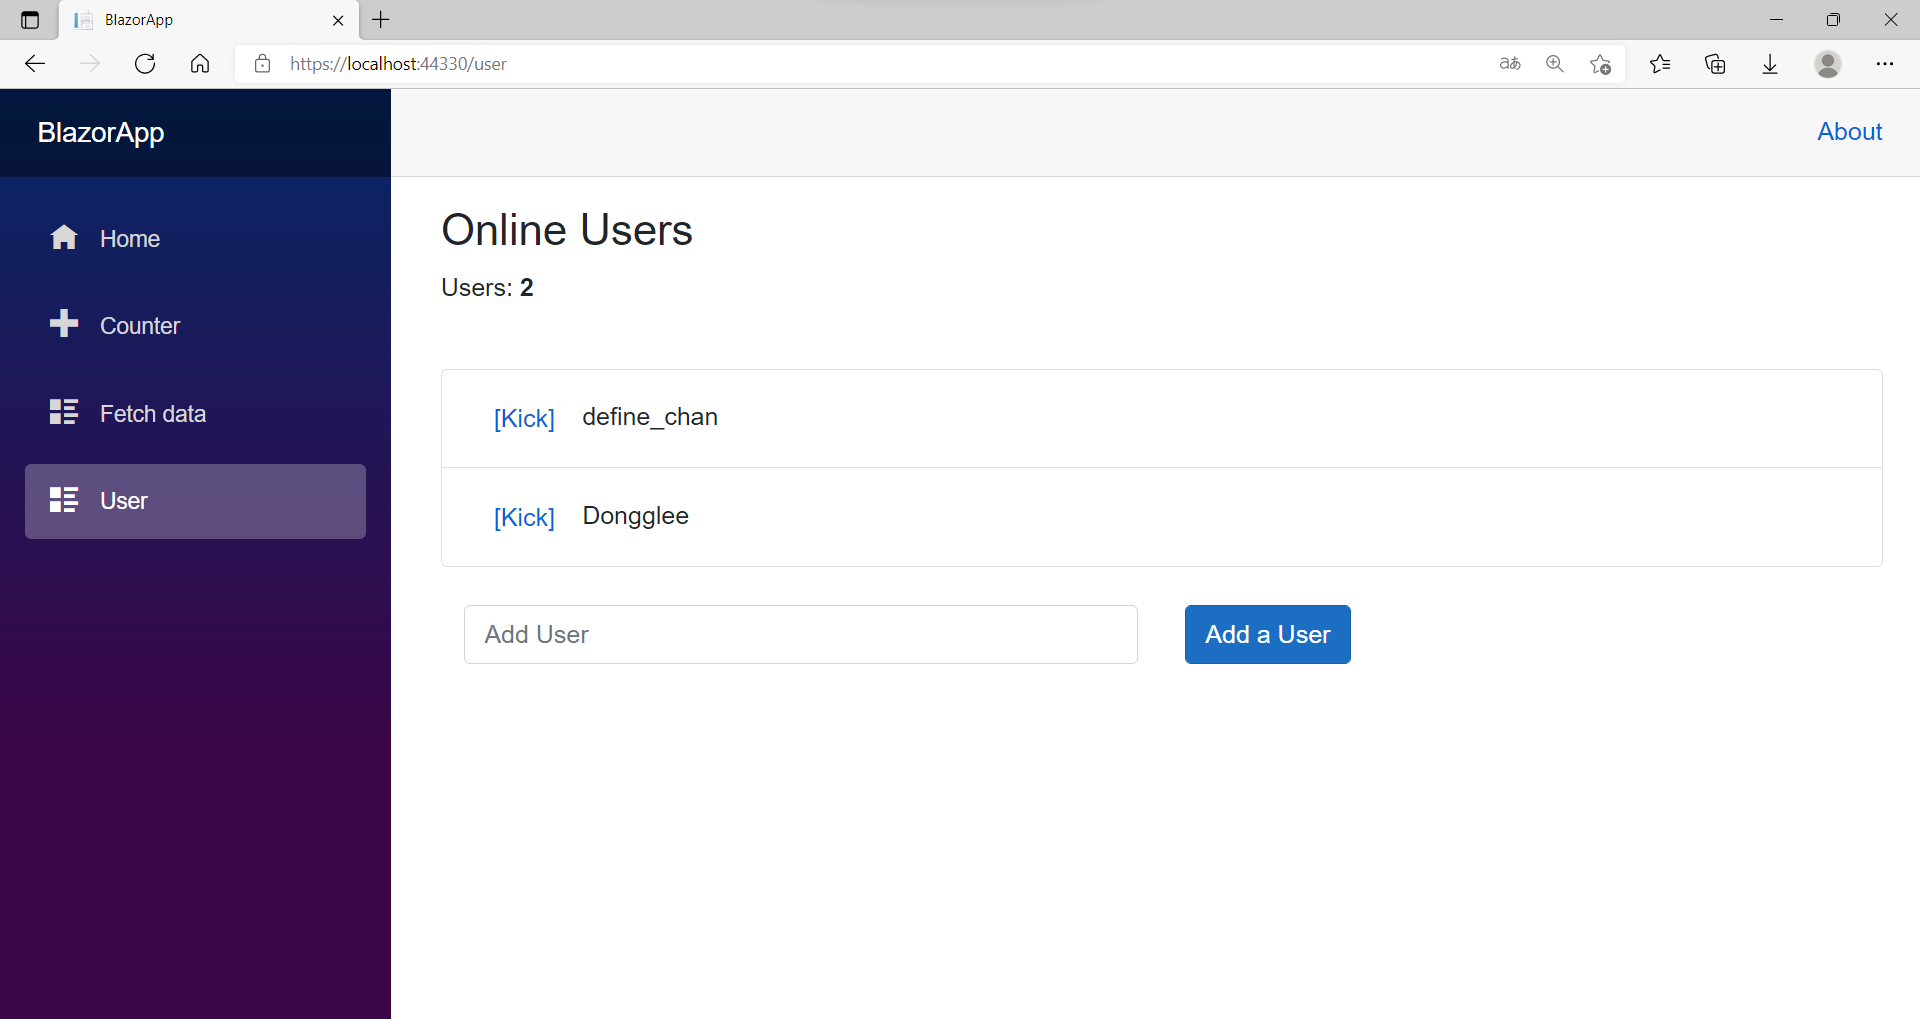Viewport: 1920px width, 1019px height.
Task: Open the favorites star in the address bar
Action: 1600,63
